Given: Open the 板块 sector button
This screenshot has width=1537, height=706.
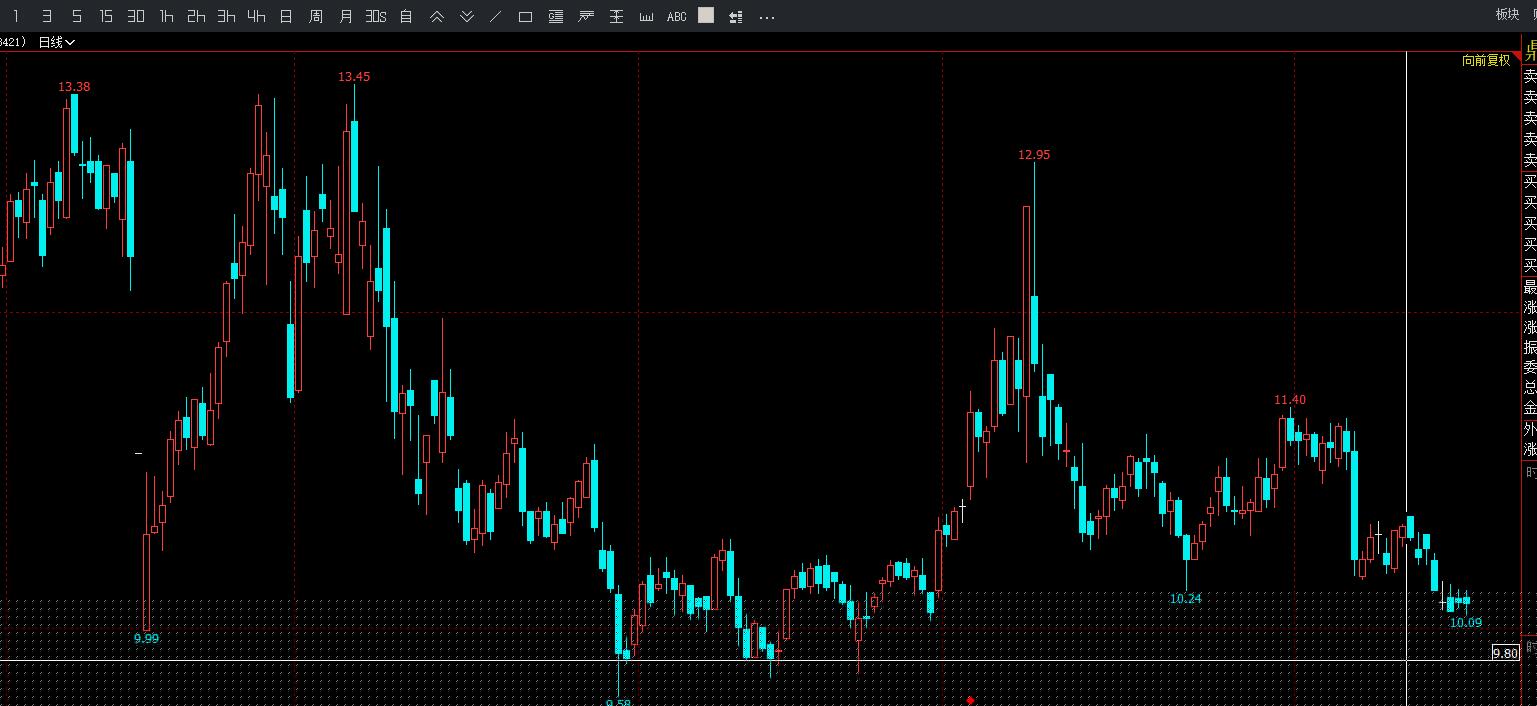Looking at the screenshot, I should point(1507,14).
